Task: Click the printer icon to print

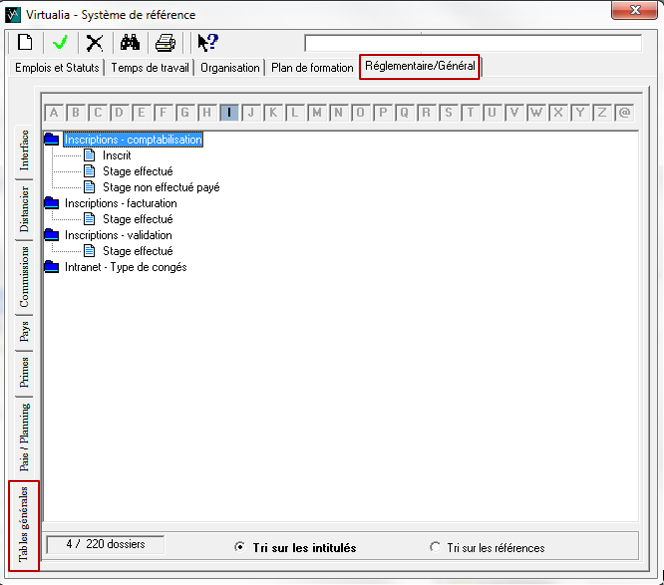Action: [165, 43]
